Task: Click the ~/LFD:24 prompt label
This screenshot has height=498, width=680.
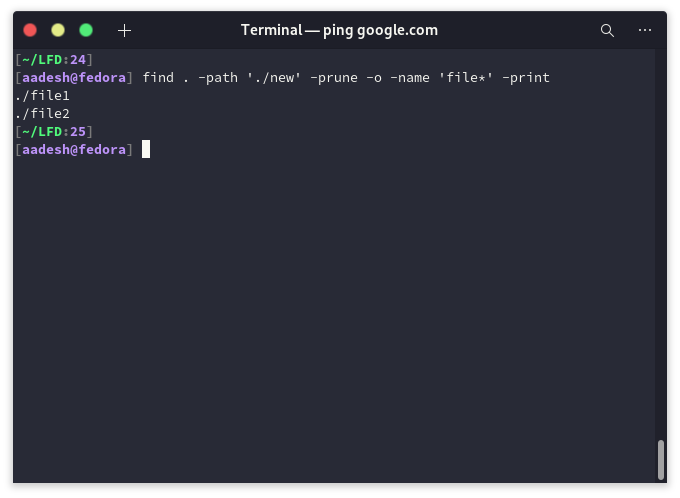Action: (54, 59)
